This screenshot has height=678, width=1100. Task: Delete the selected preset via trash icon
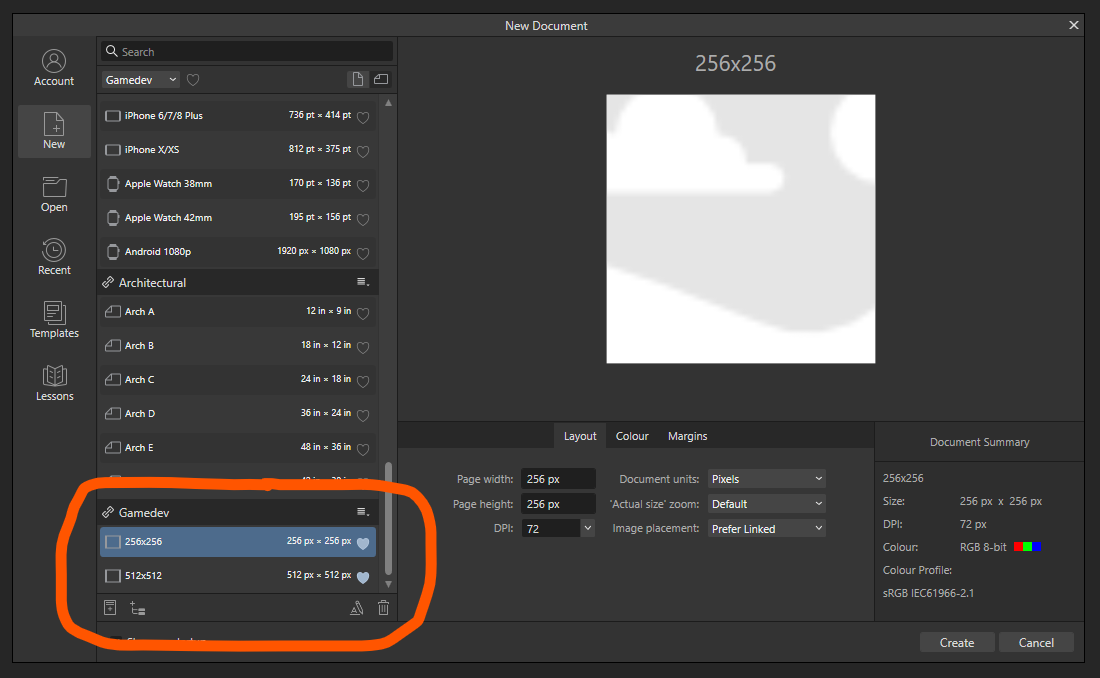pyautogui.click(x=383, y=607)
